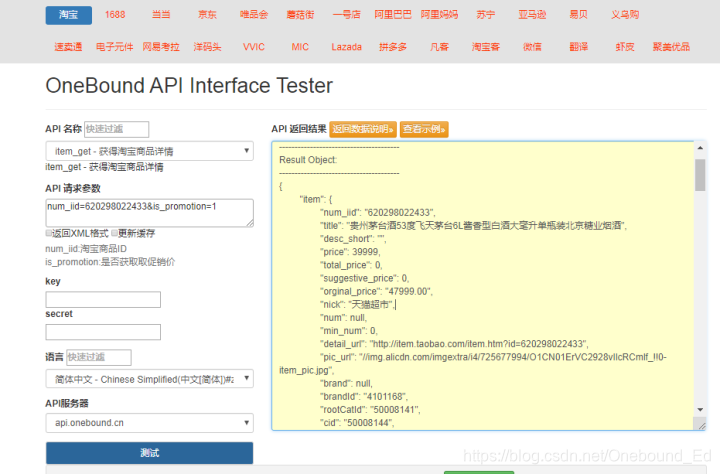
Task: Open the 蘑菇街 tab
Action: point(300,15)
